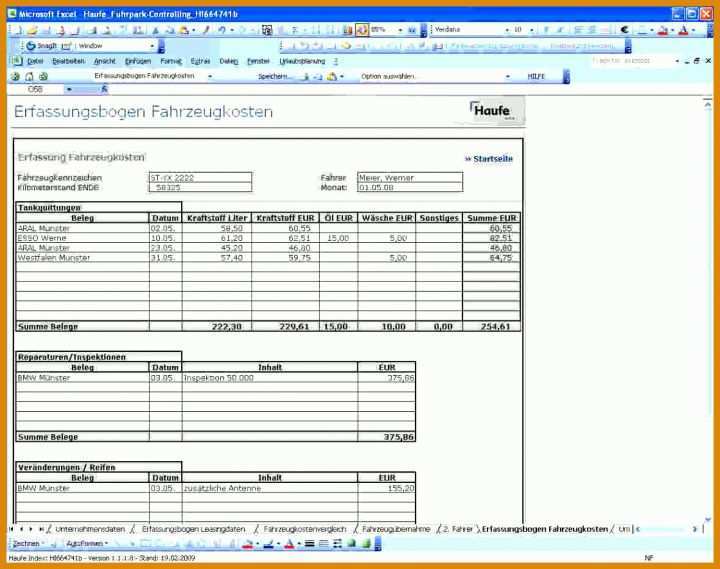Click the HILFE button

[x=536, y=77]
